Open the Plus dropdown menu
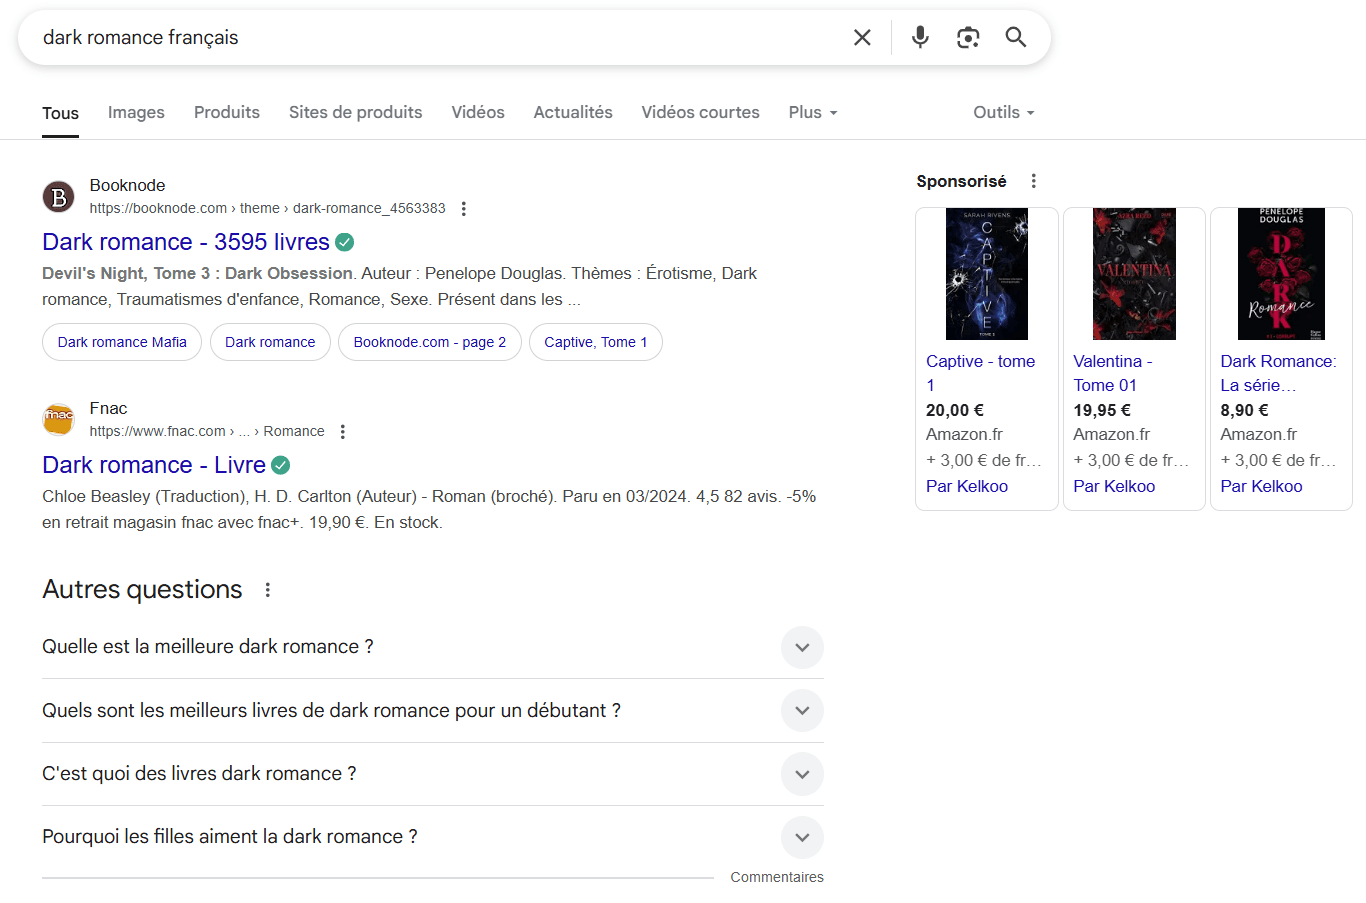The image size is (1366, 903). pyautogui.click(x=812, y=113)
